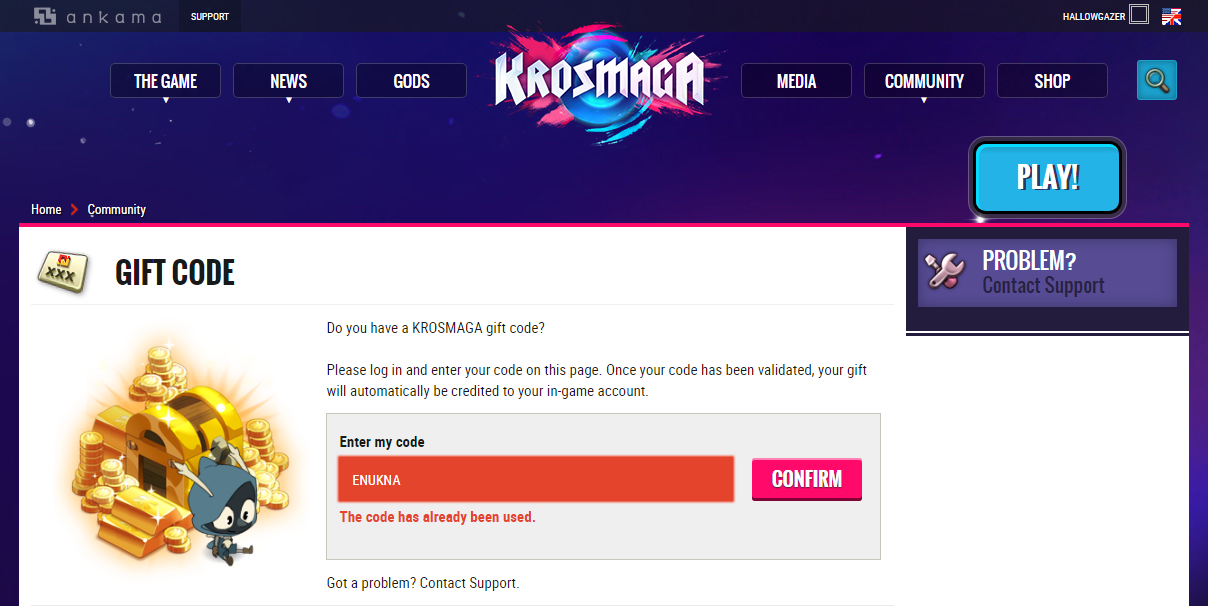Go to Home via breadcrumb

(x=46, y=209)
